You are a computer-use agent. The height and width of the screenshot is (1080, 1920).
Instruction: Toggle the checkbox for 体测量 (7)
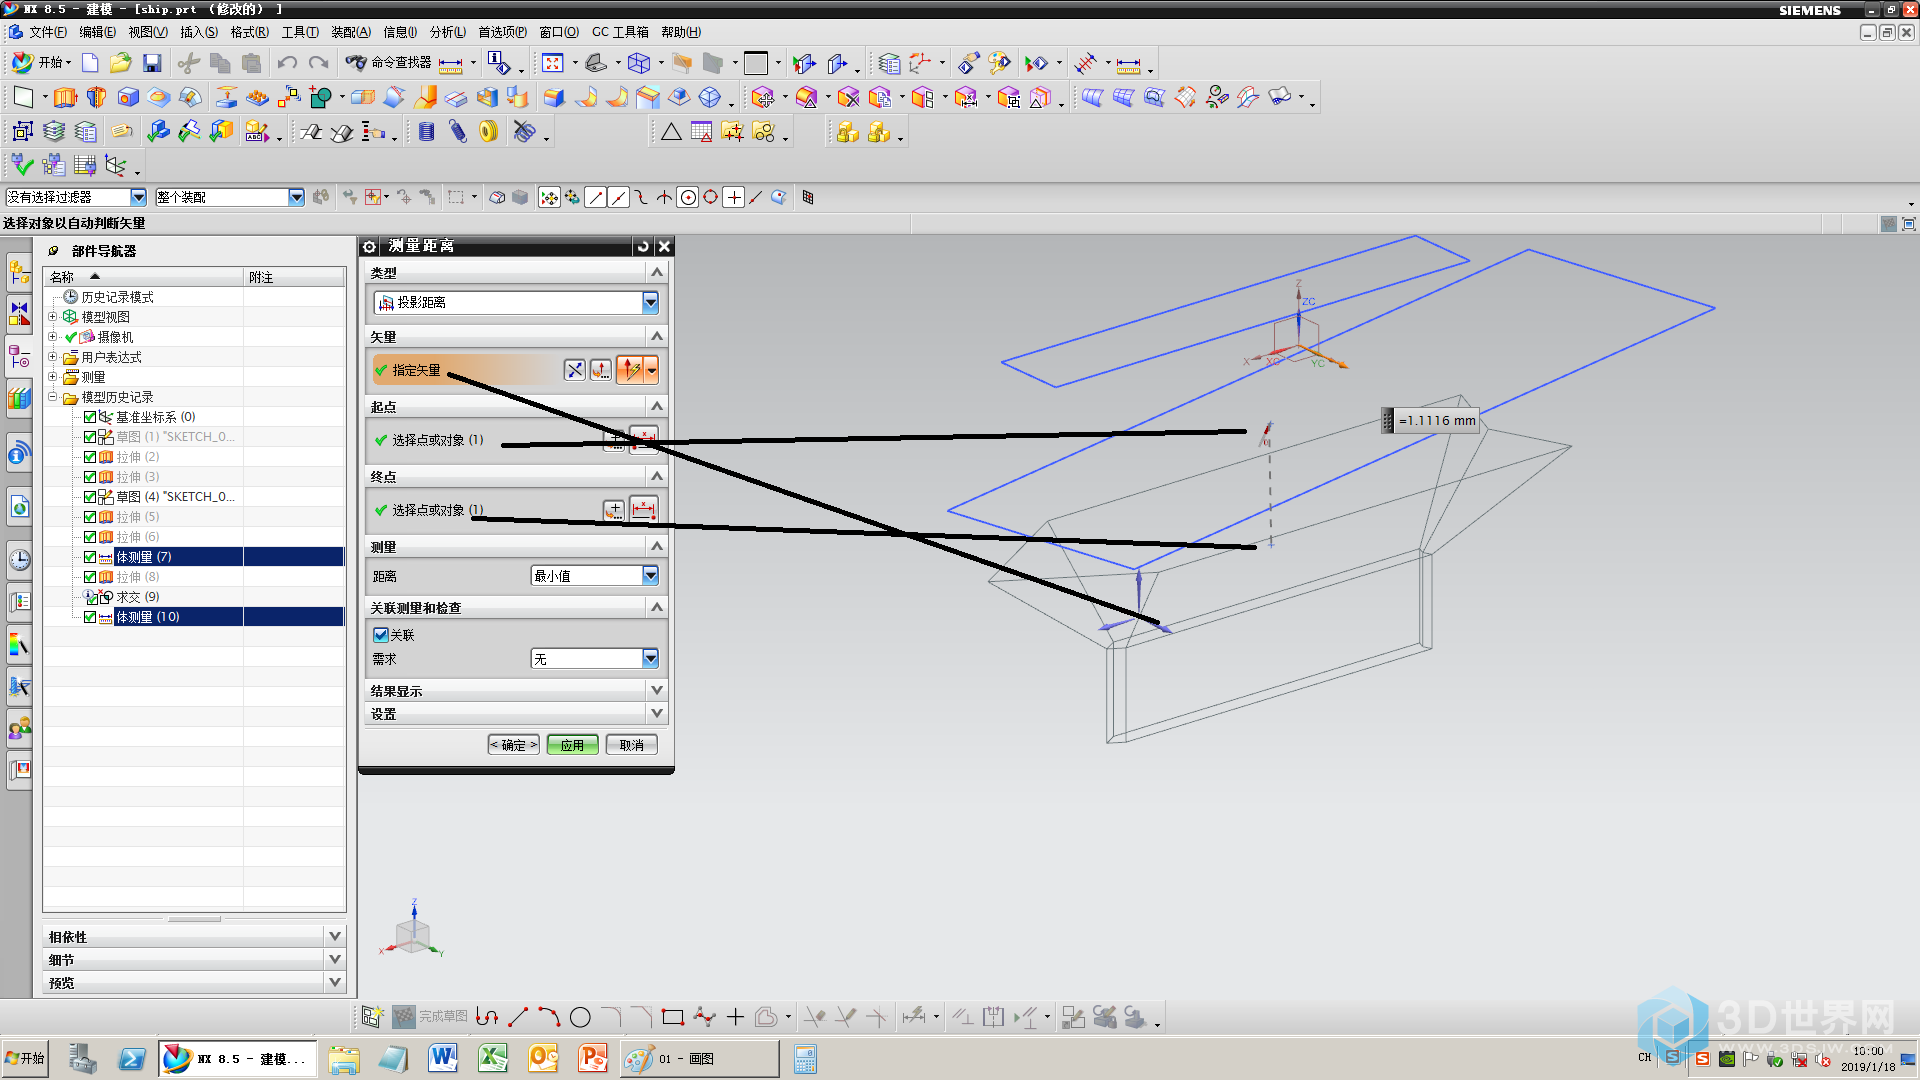point(90,557)
